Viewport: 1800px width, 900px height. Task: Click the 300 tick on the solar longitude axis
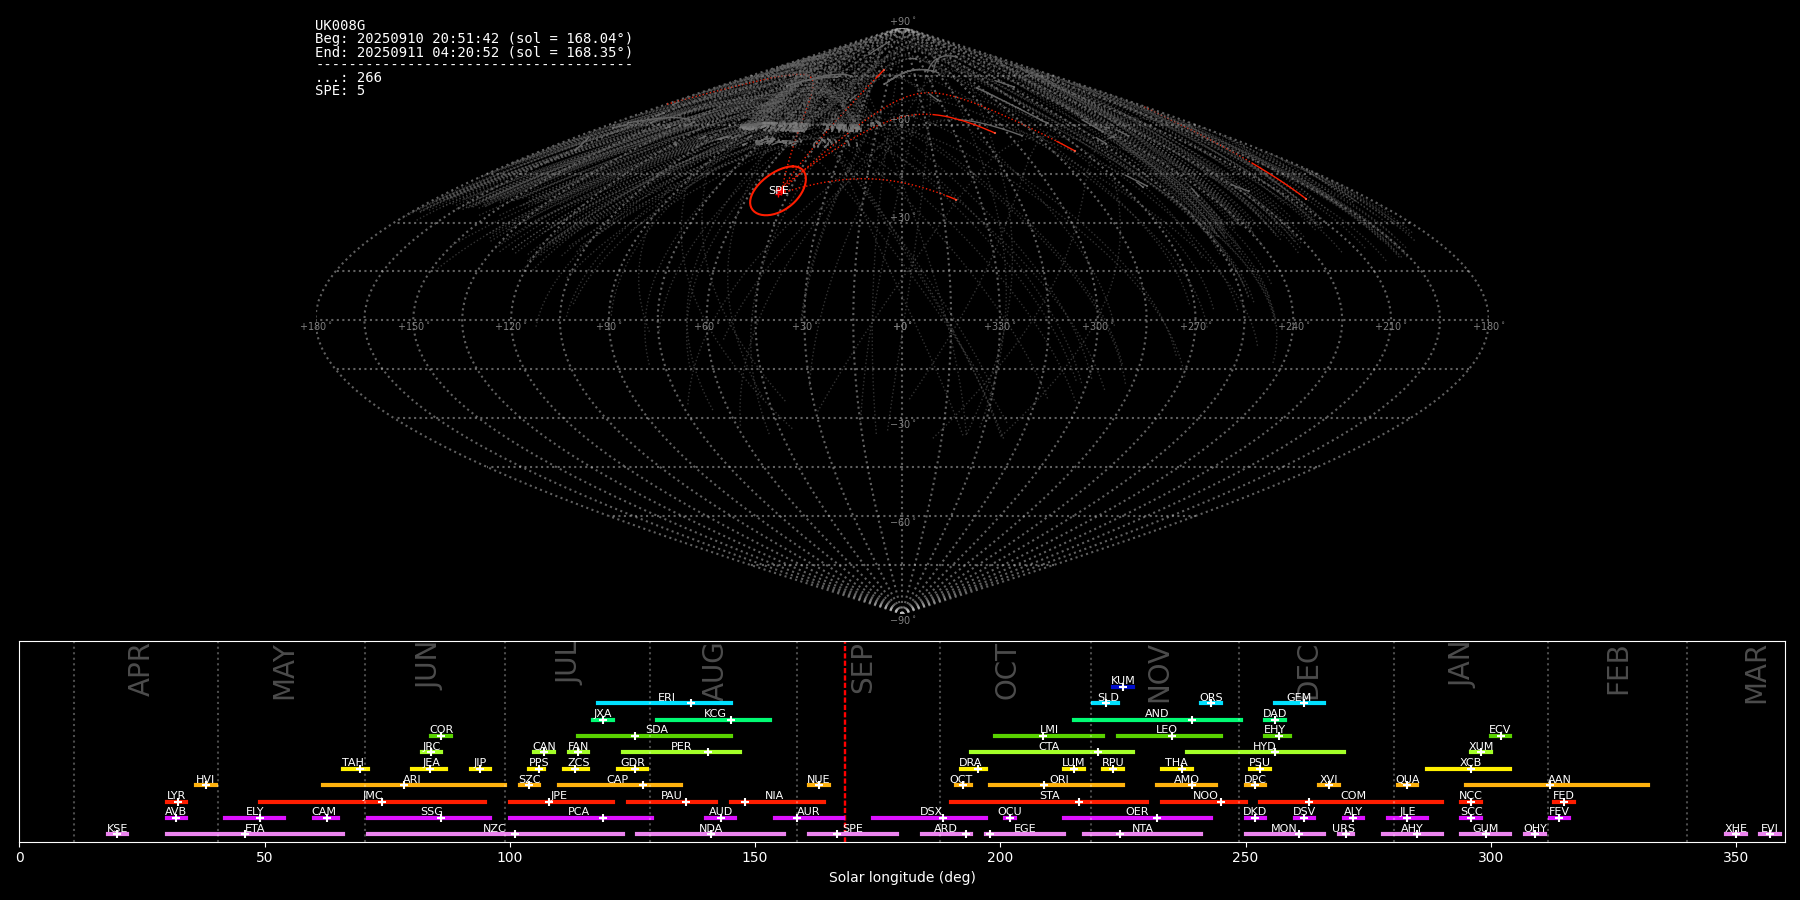pos(1490,857)
